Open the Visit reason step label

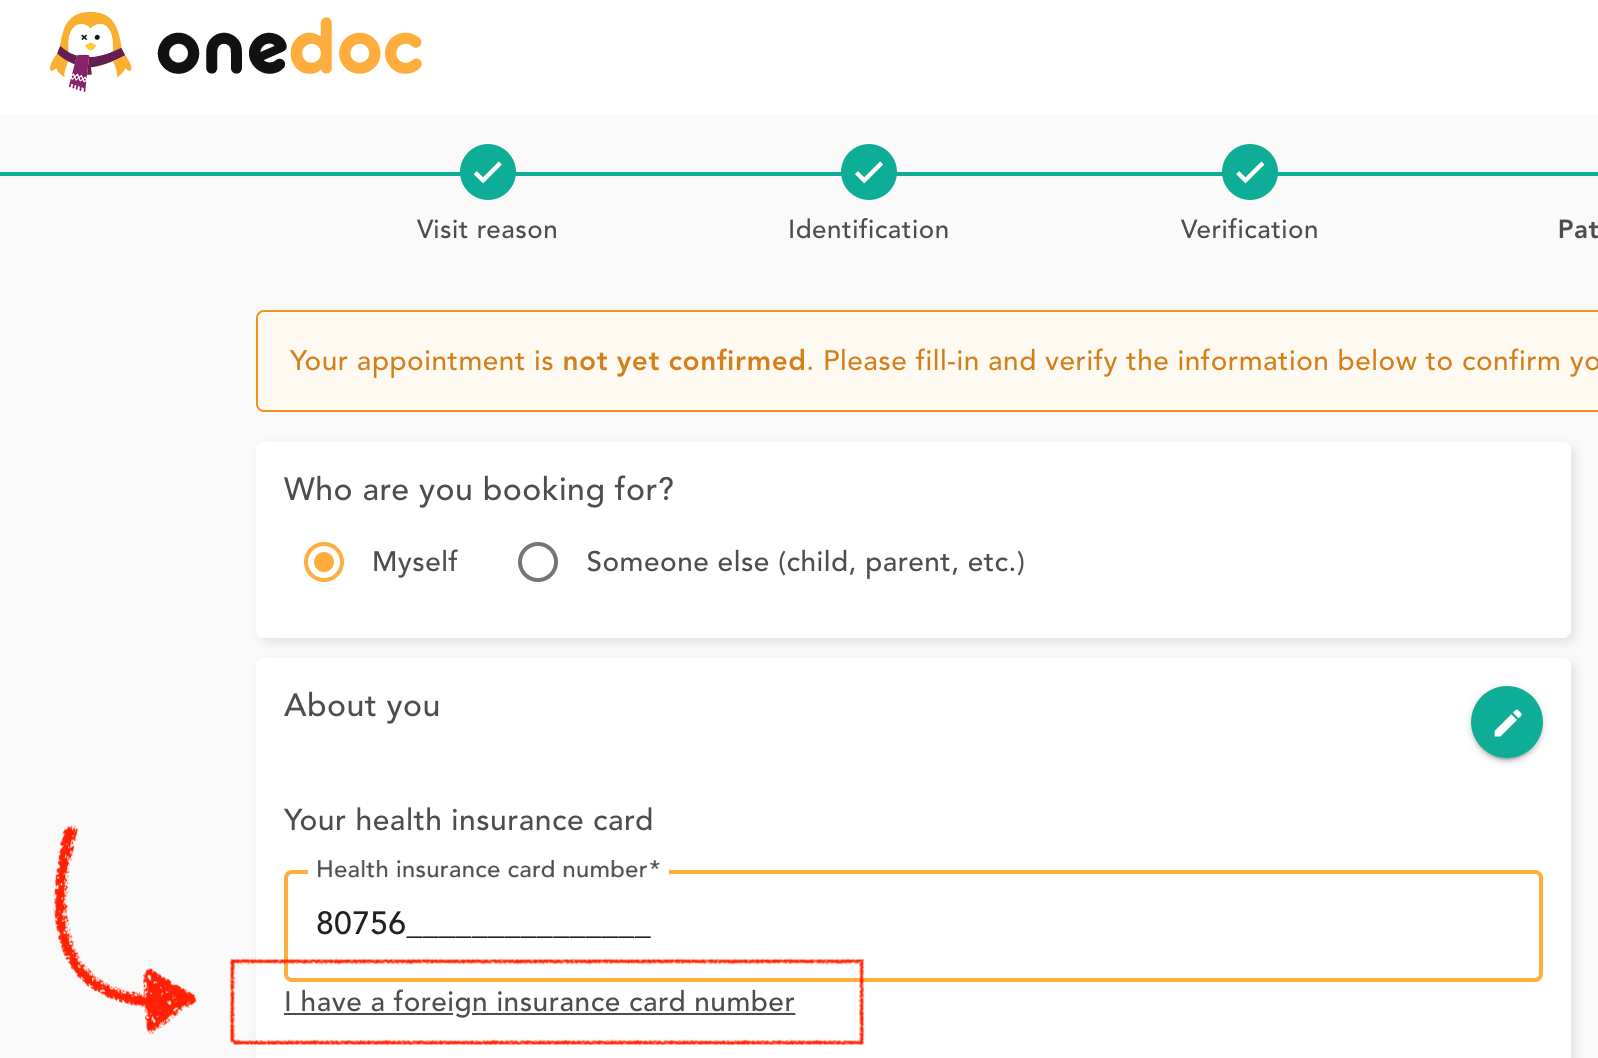(x=487, y=230)
